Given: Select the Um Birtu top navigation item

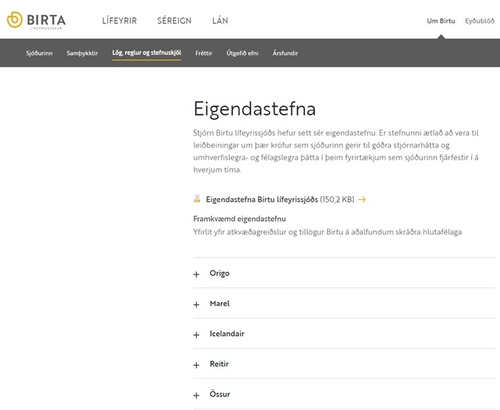Looking at the screenshot, I should (441, 21).
